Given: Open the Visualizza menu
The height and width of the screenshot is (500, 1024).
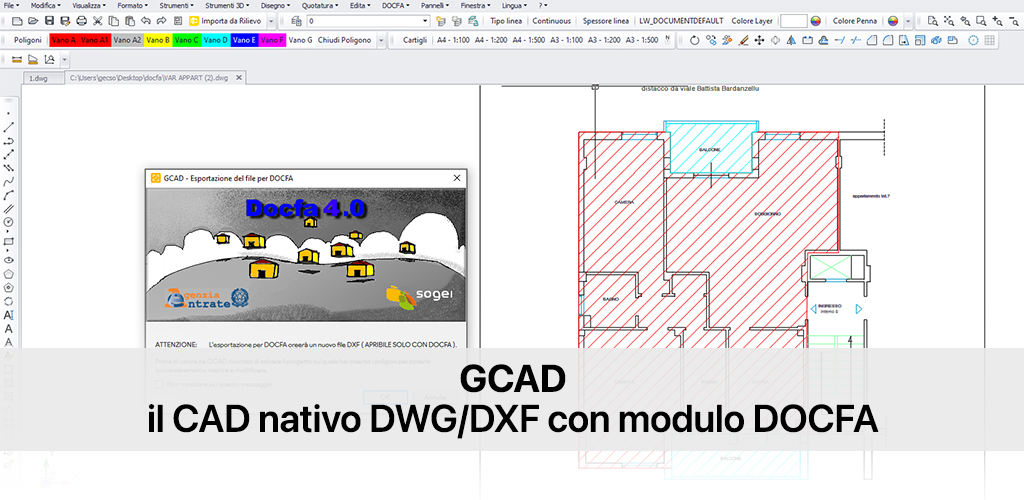Looking at the screenshot, I should tap(88, 5).
